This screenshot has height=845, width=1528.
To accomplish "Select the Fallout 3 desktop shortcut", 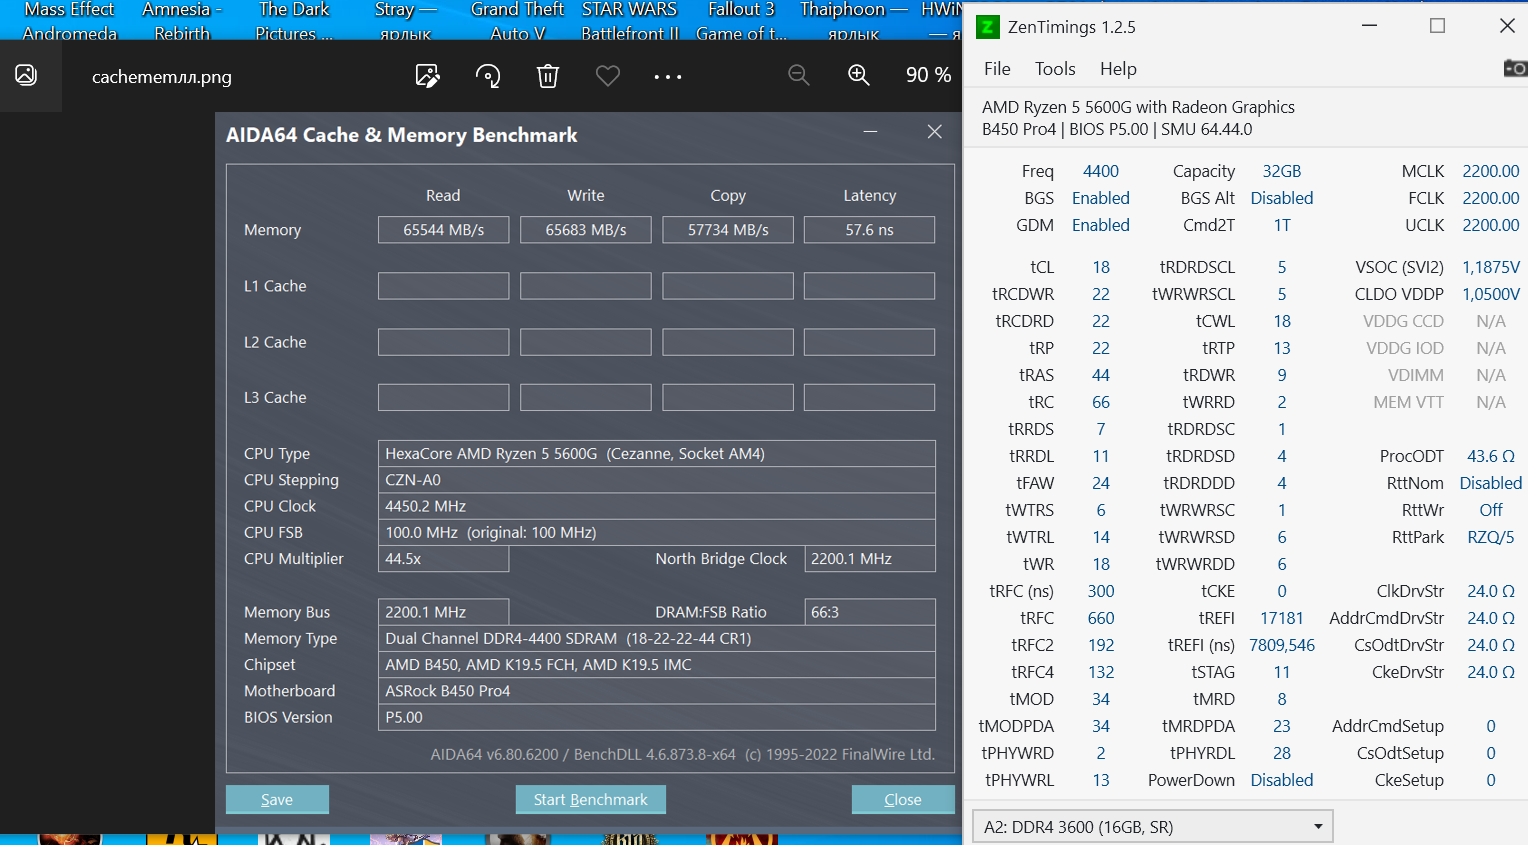I will 742,21.
